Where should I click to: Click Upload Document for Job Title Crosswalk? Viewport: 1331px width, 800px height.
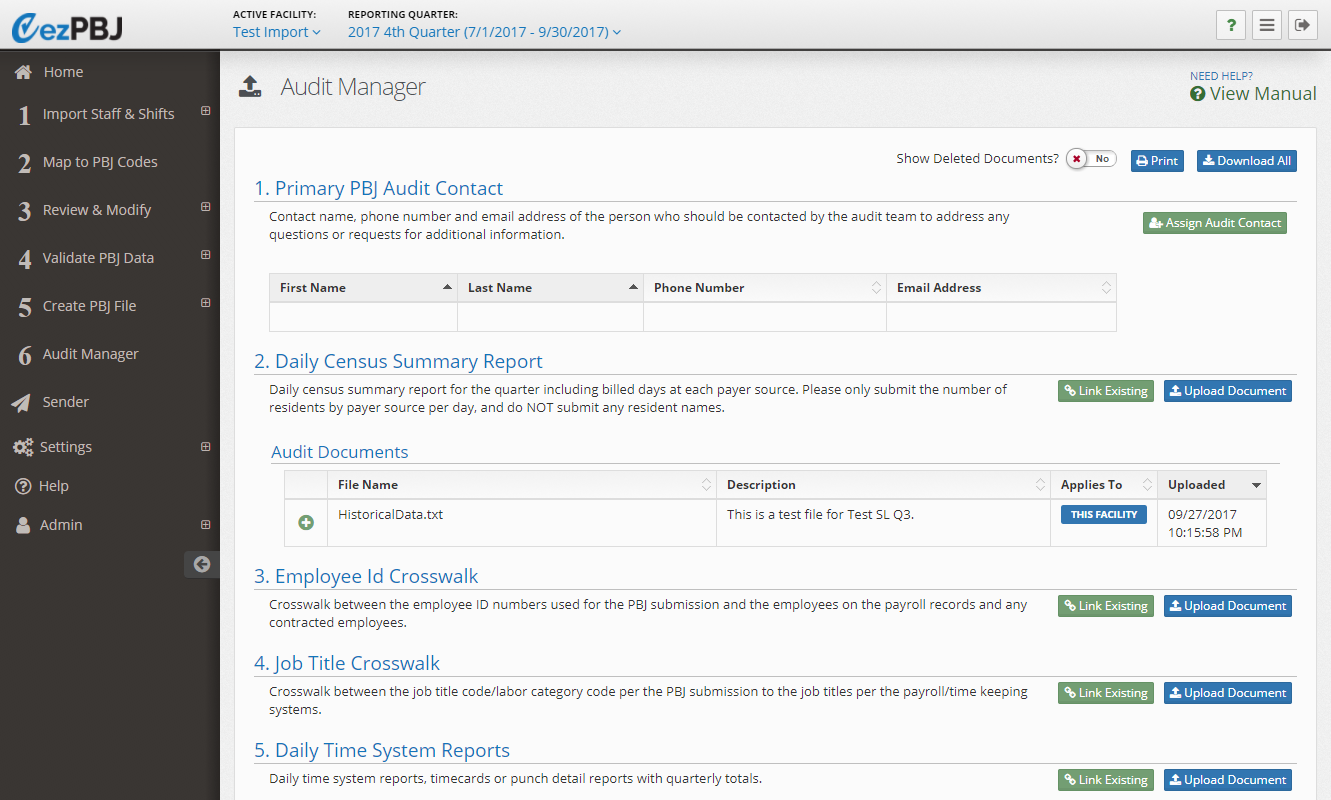pyautogui.click(x=1228, y=693)
